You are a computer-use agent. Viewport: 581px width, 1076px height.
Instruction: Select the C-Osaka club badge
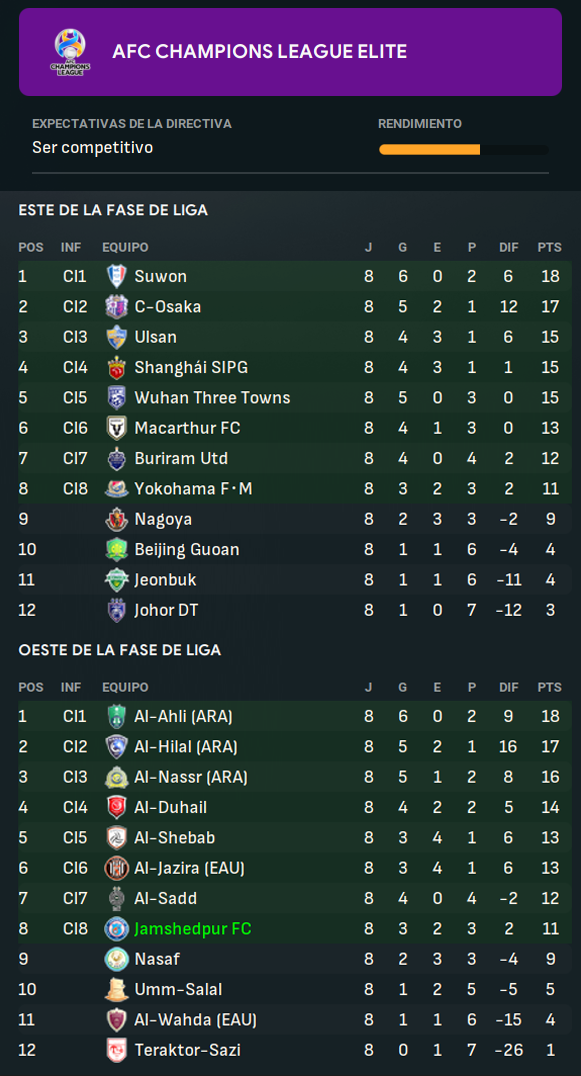117,307
